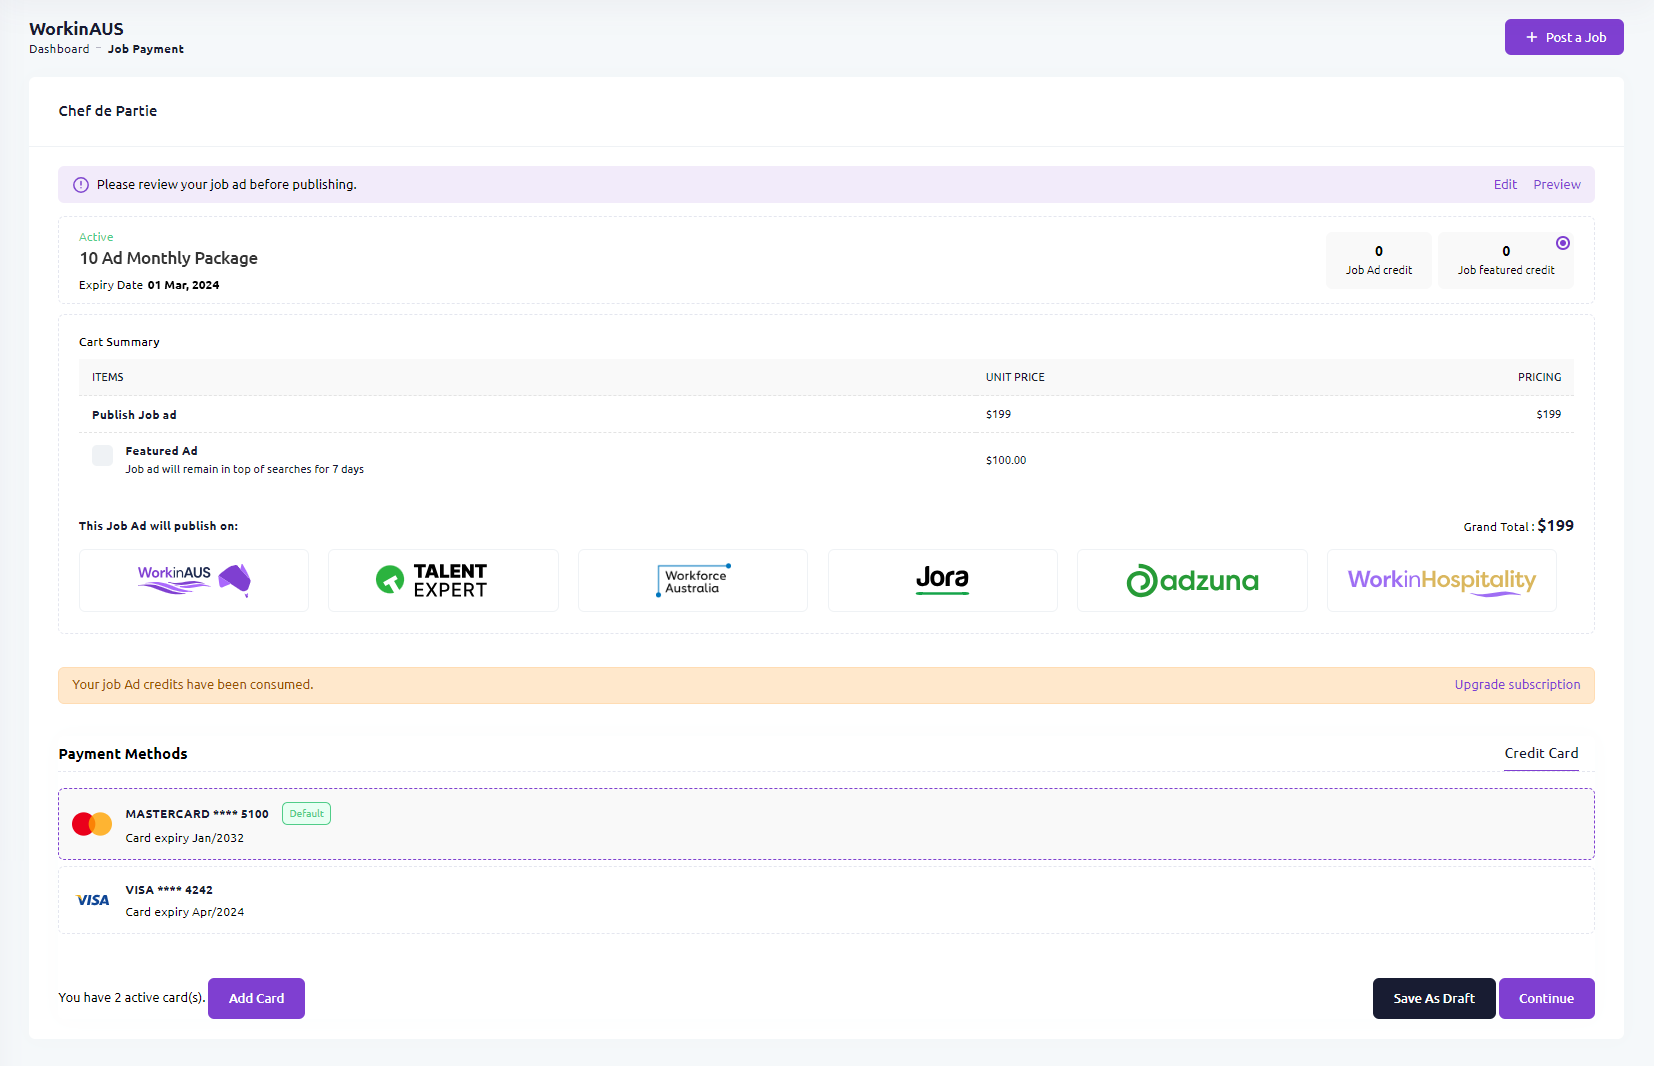Open the Edit link for job ad
The width and height of the screenshot is (1654, 1066).
click(1505, 185)
